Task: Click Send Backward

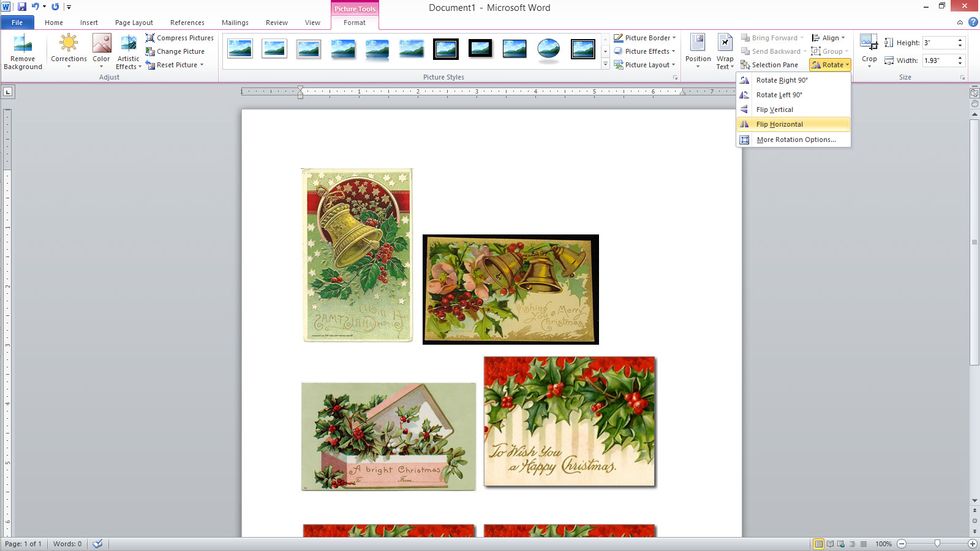Action: (773, 51)
